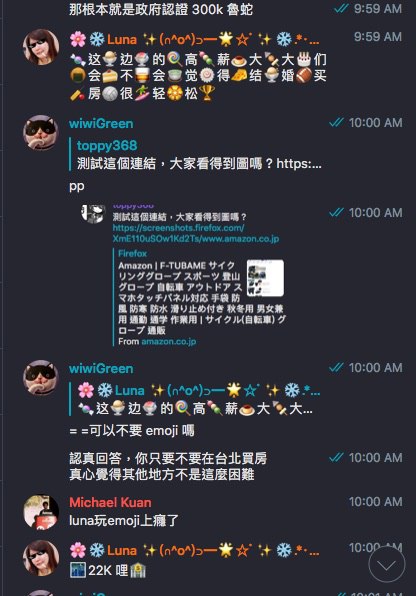The height and width of the screenshot is (596, 416).
Task: Open wiwiGreen's avatar beside emoji reply
Action: [x=41, y=377]
